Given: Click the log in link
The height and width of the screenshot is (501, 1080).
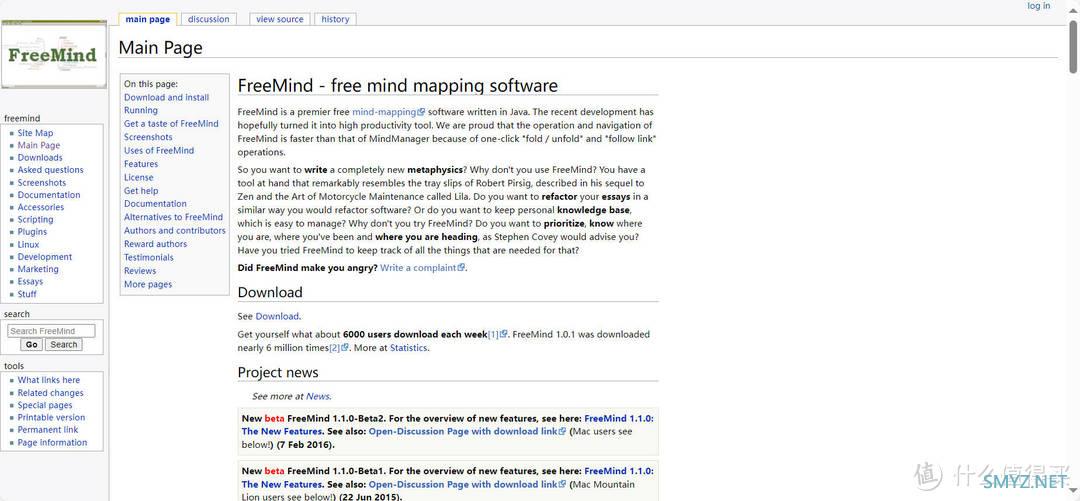Looking at the screenshot, I should point(1038,6).
